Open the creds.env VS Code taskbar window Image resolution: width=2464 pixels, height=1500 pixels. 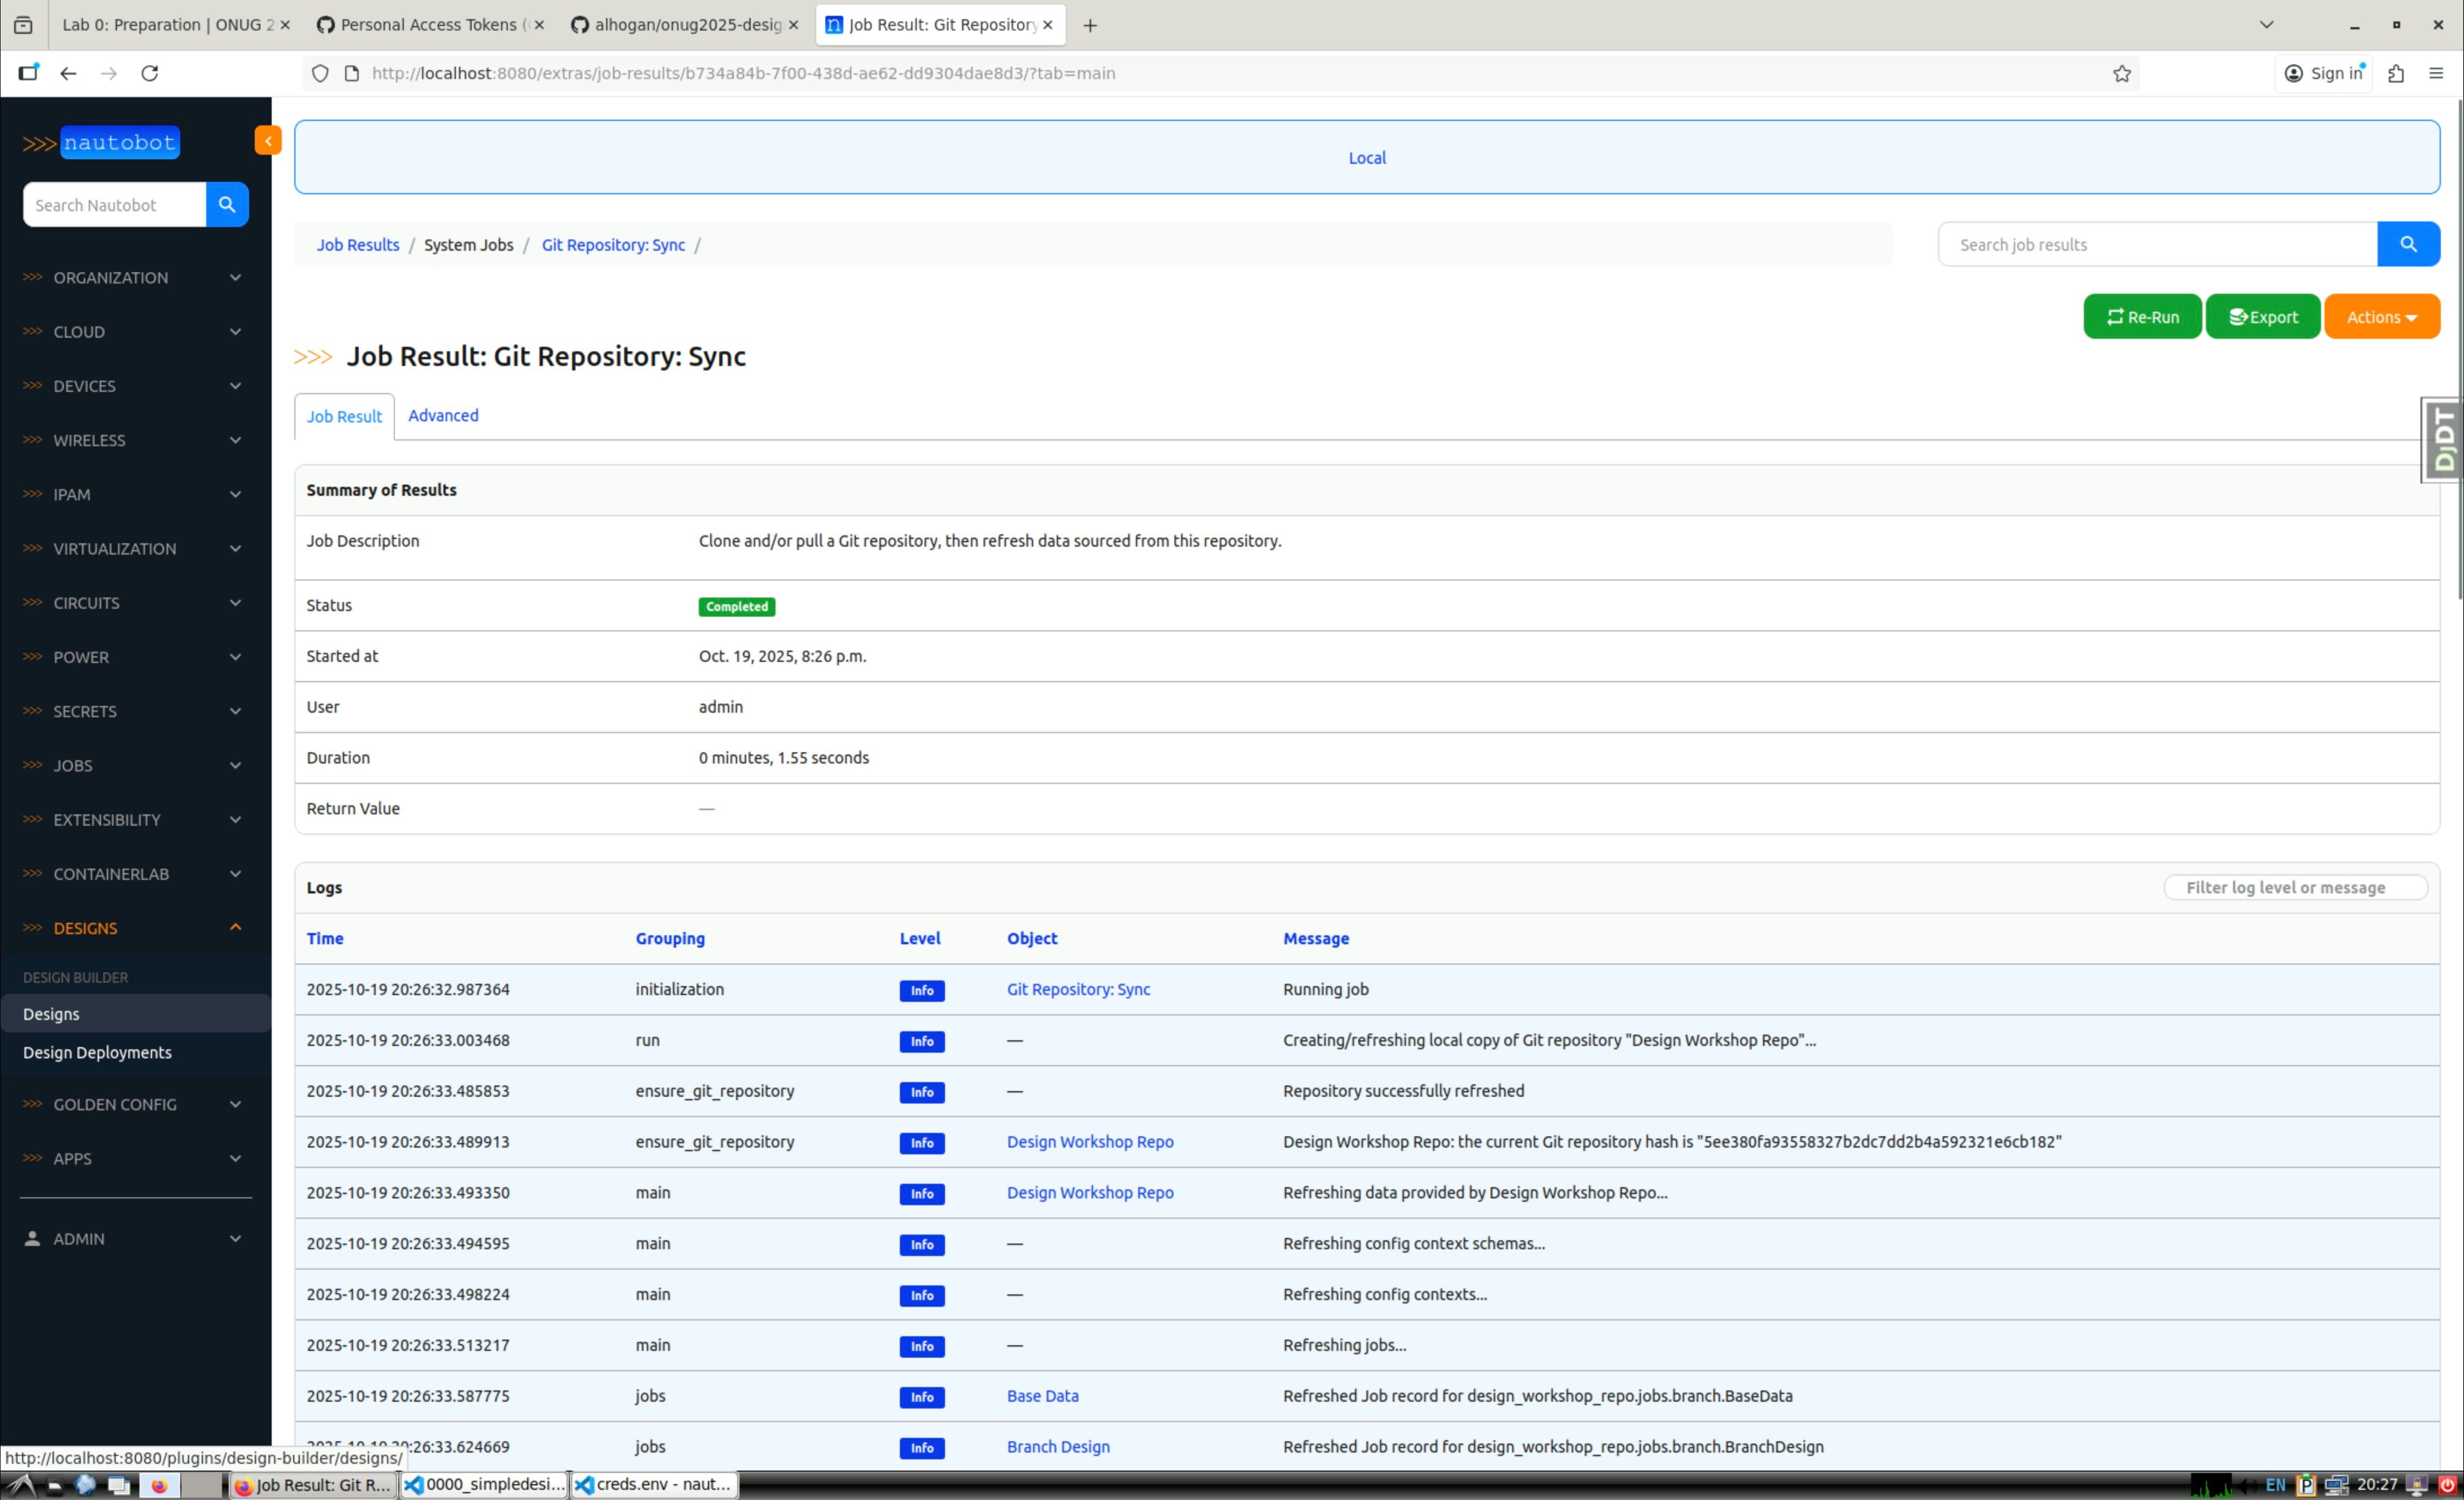pyautogui.click(x=655, y=1484)
